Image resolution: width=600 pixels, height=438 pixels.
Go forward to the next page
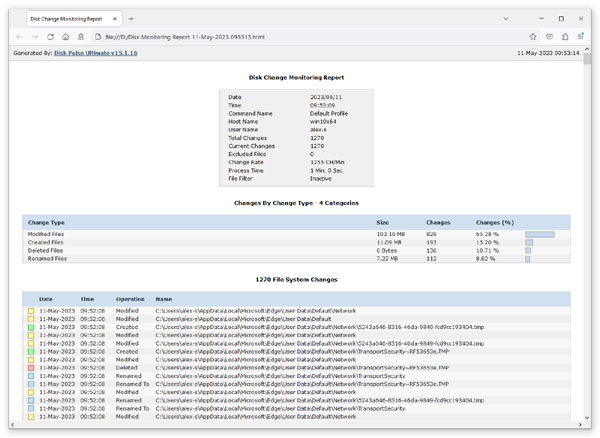point(35,37)
